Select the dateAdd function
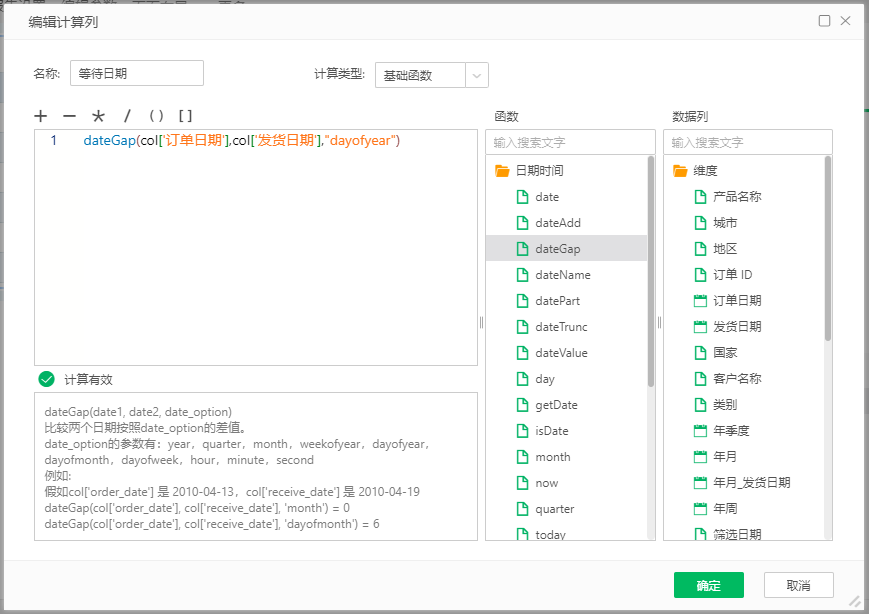The height and width of the screenshot is (614, 869). click(x=557, y=223)
